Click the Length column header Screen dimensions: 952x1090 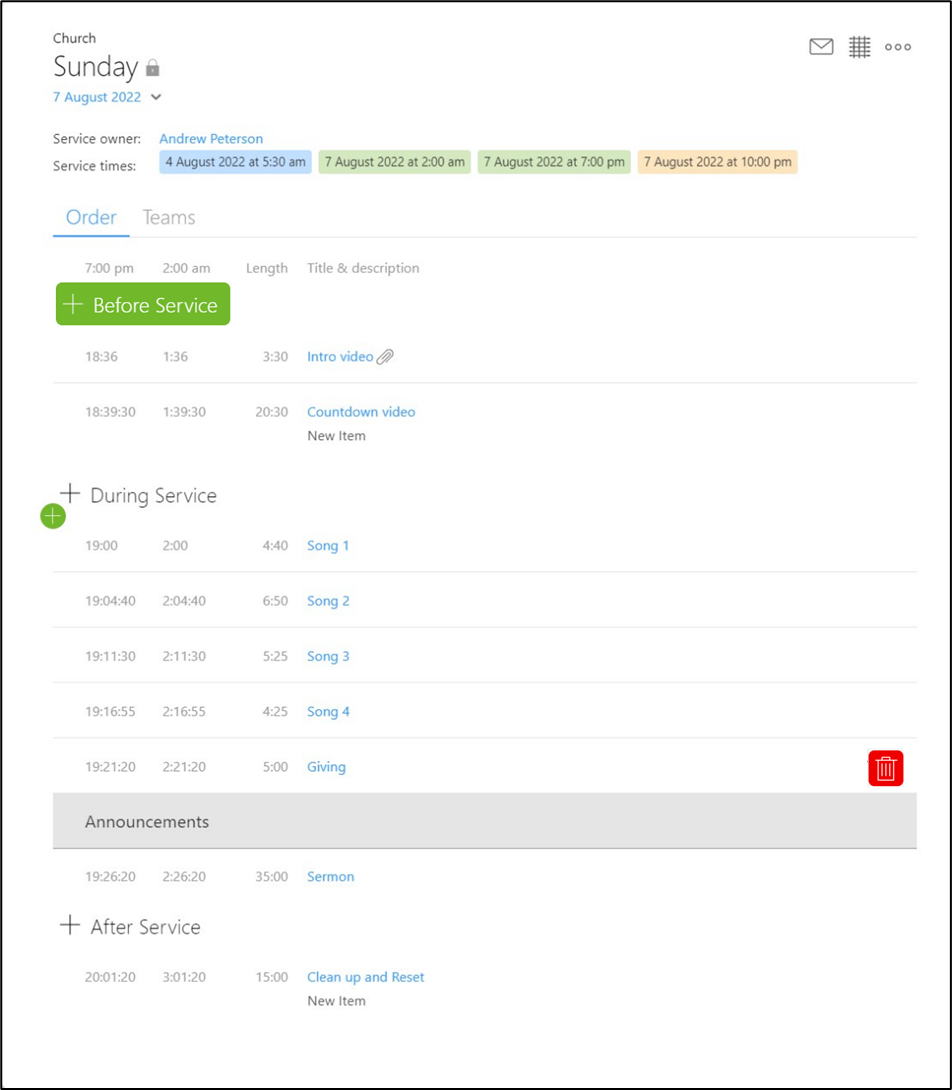coord(267,268)
